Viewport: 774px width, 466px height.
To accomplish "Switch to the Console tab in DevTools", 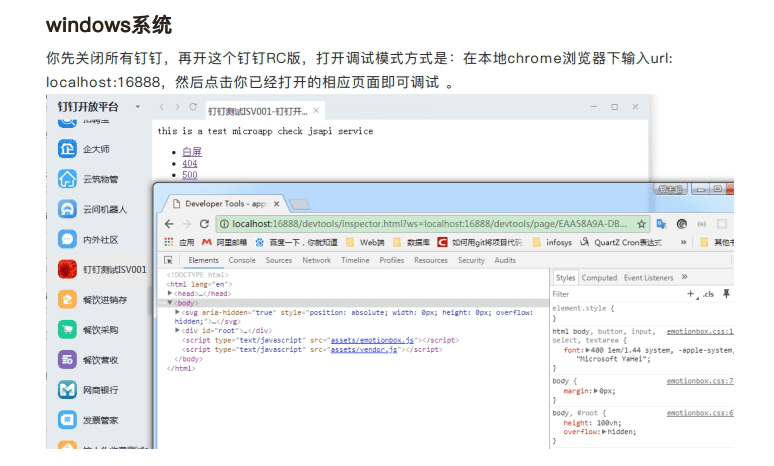I will pyautogui.click(x=242, y=260).
